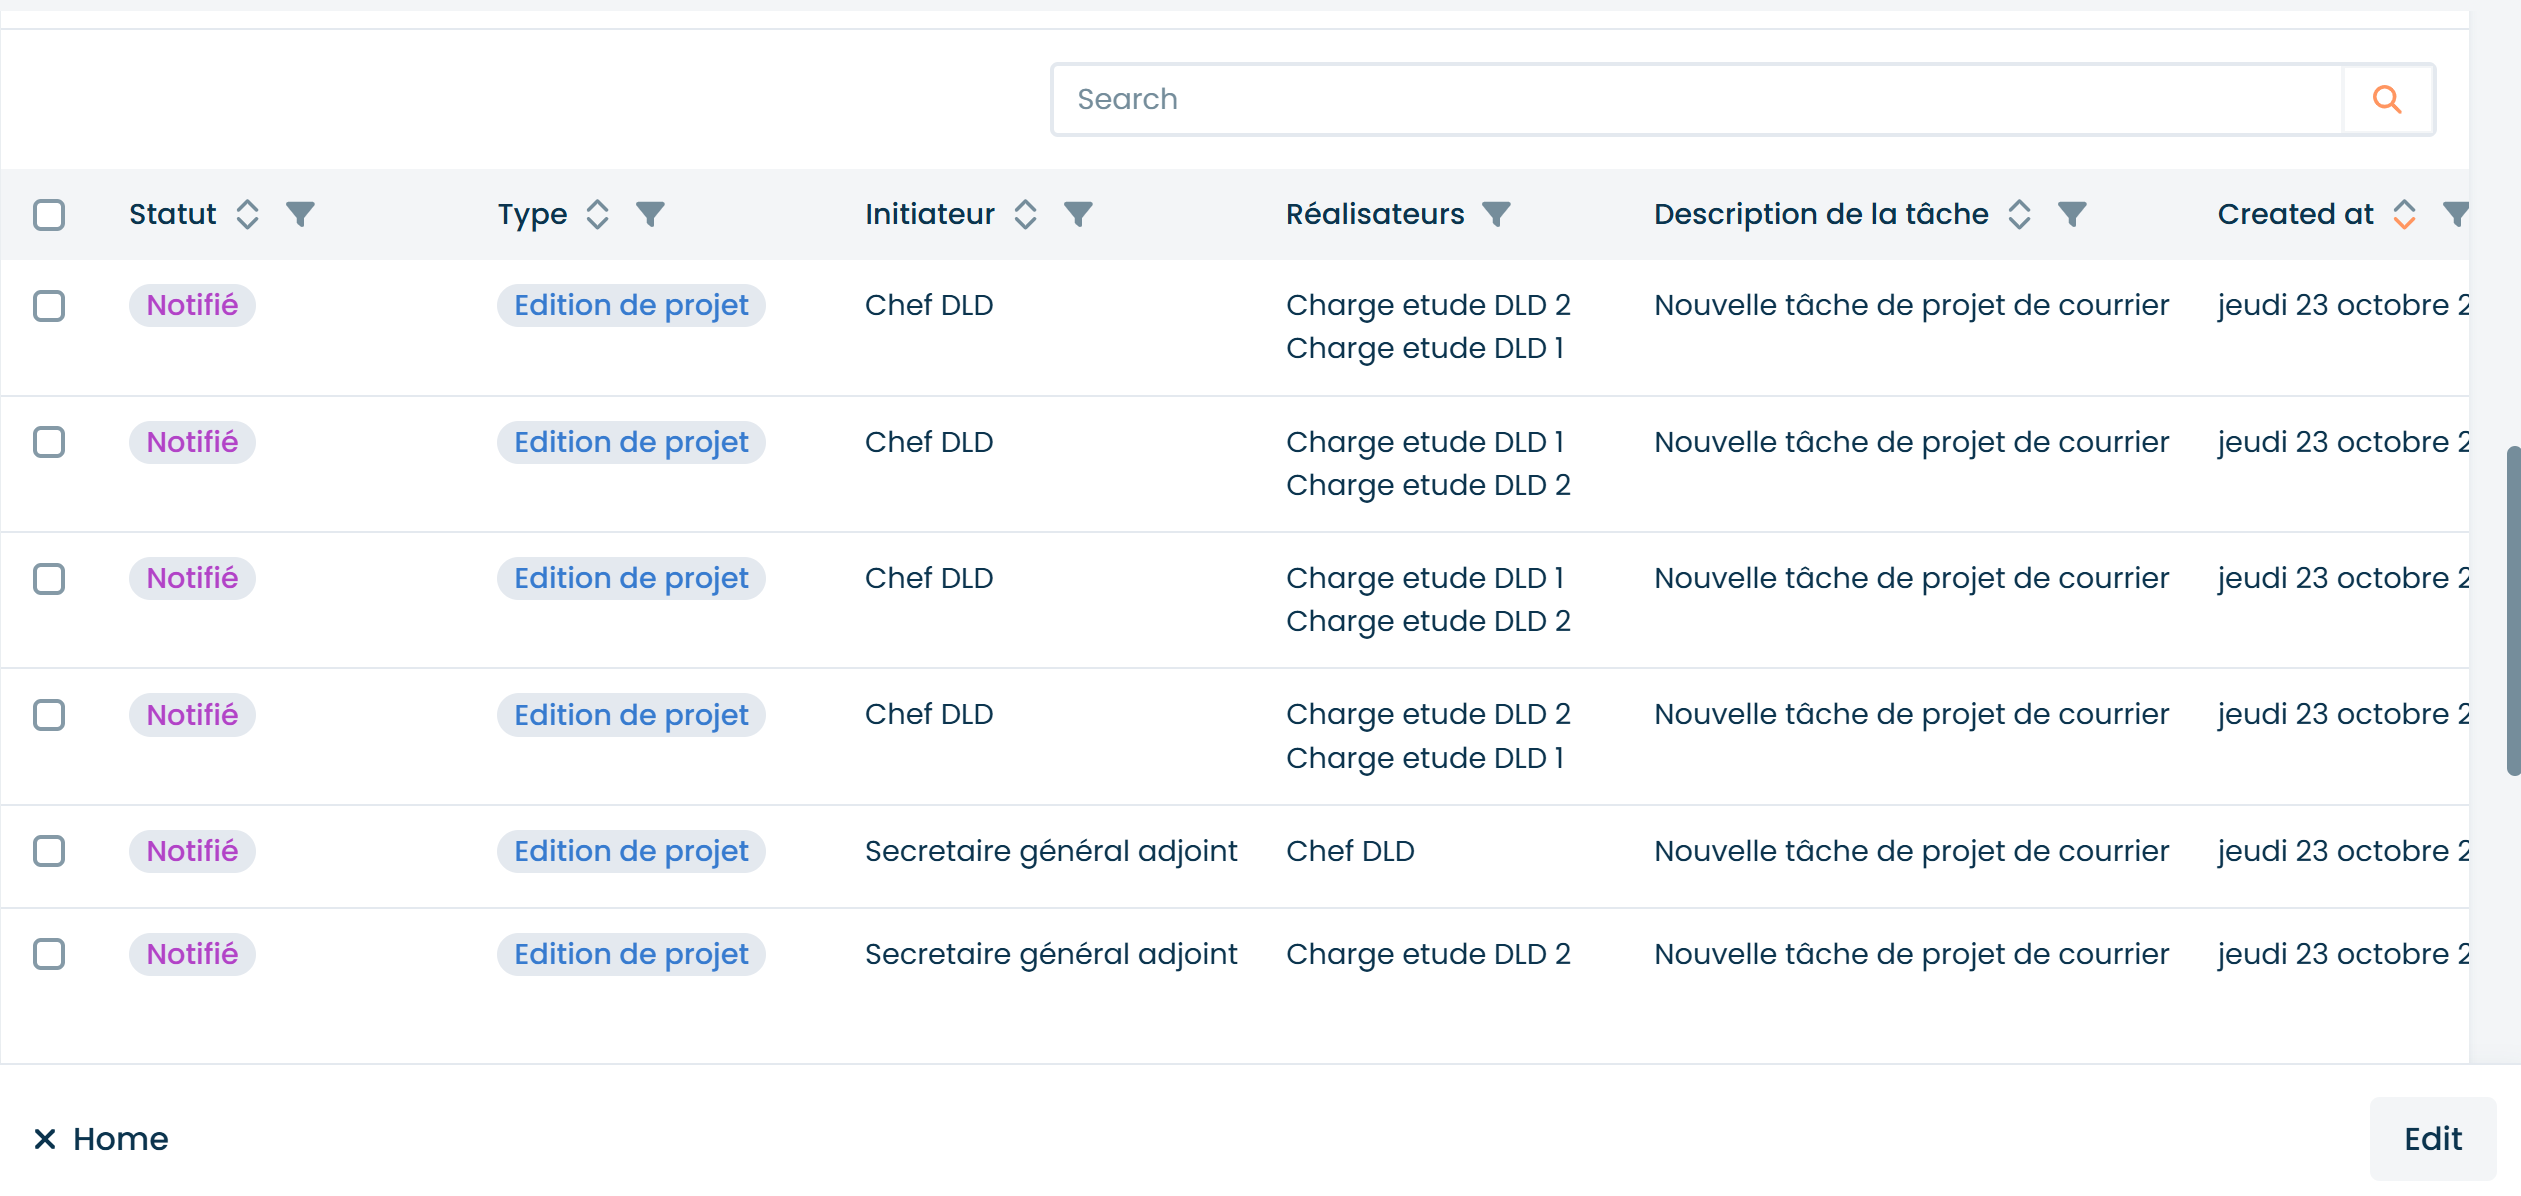
Task: Open the Initiateur column filter
Action: coord(1078,214)
